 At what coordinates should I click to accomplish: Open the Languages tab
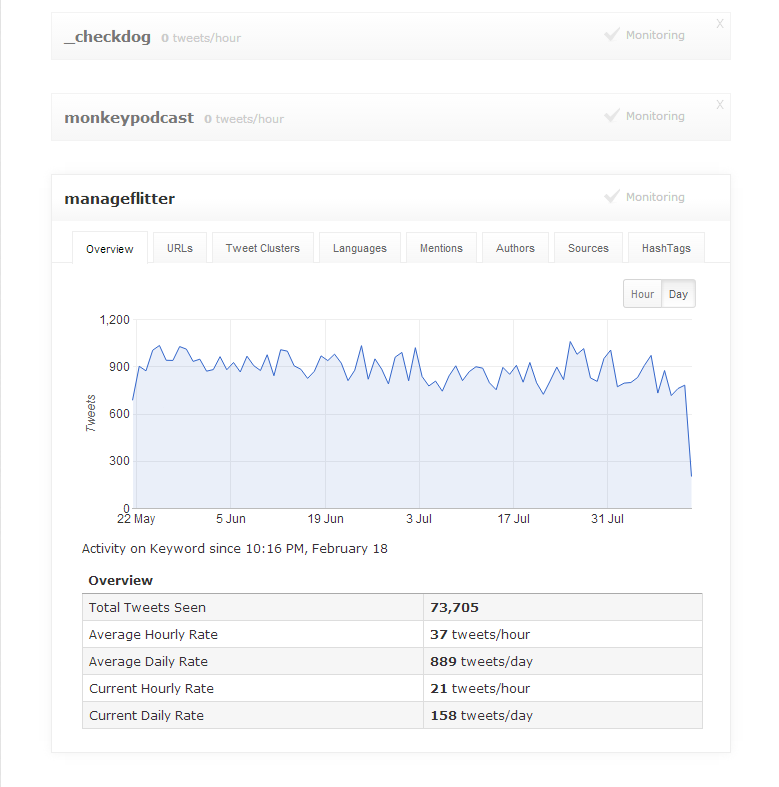360,248
